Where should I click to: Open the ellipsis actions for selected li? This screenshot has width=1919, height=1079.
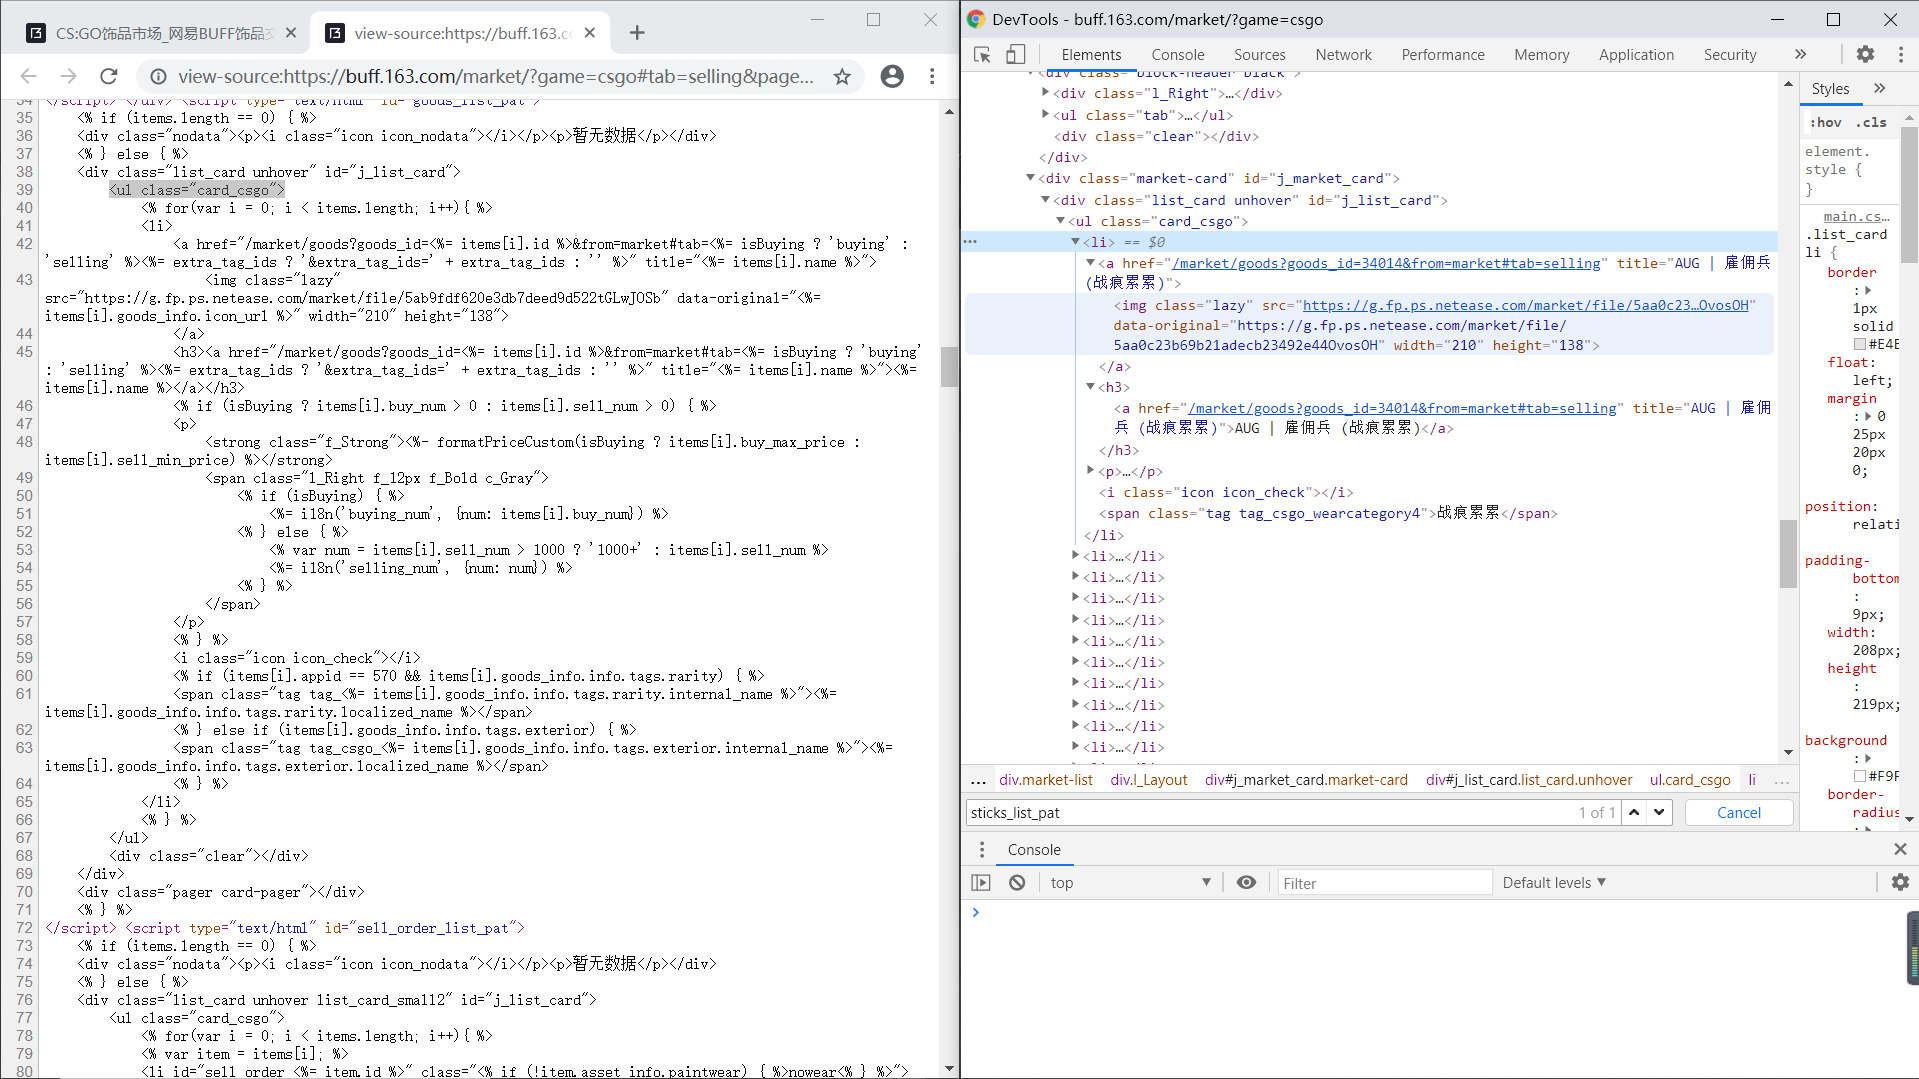pos(970,242)
